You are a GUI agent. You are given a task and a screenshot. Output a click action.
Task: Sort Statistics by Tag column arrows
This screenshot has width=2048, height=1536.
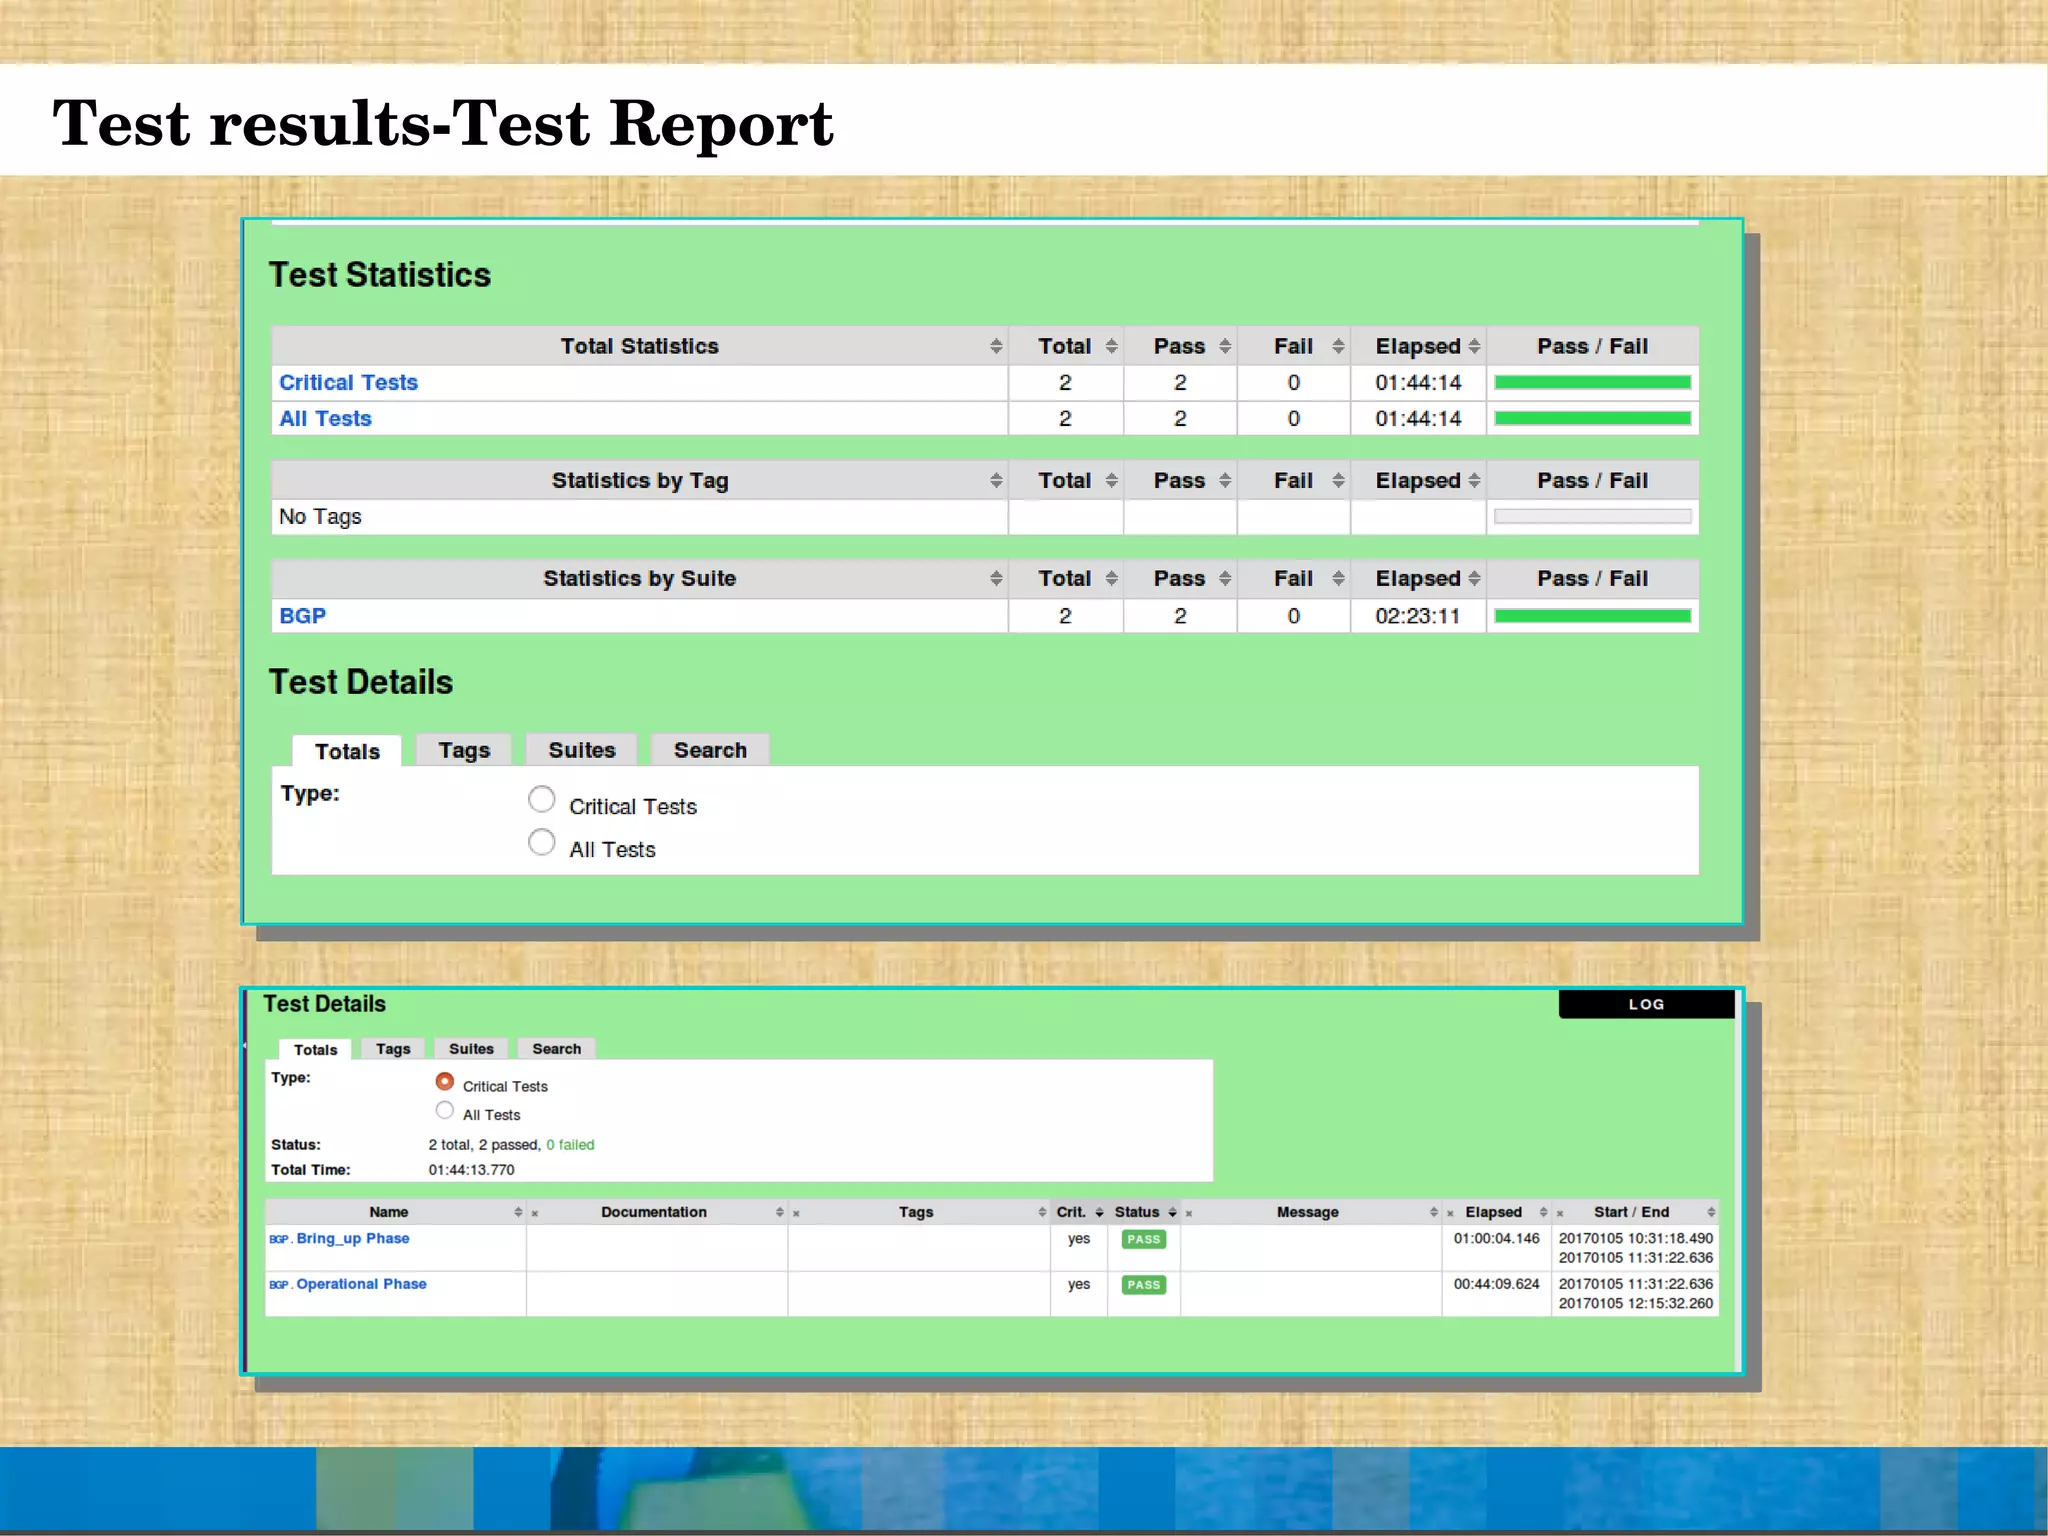pyautogui.click(x=995, y=481)
